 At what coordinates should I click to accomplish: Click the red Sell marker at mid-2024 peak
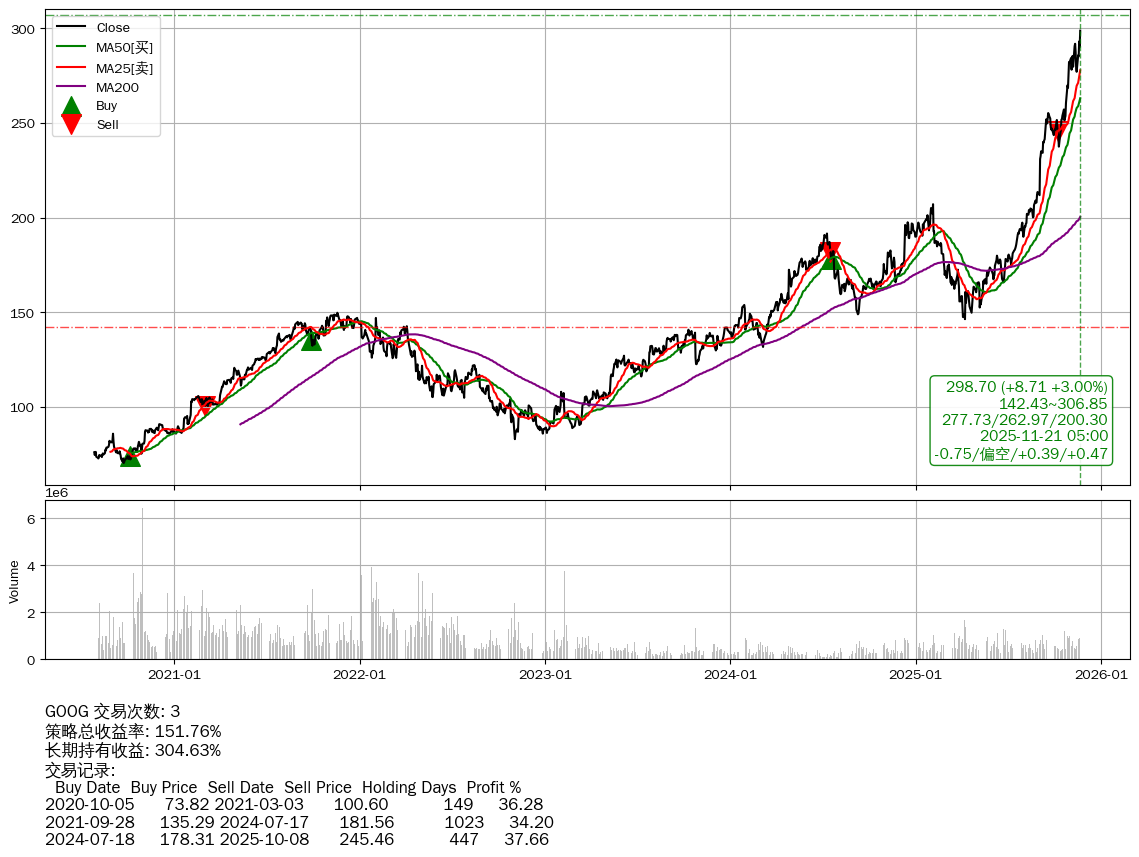(x=830, y=250)
